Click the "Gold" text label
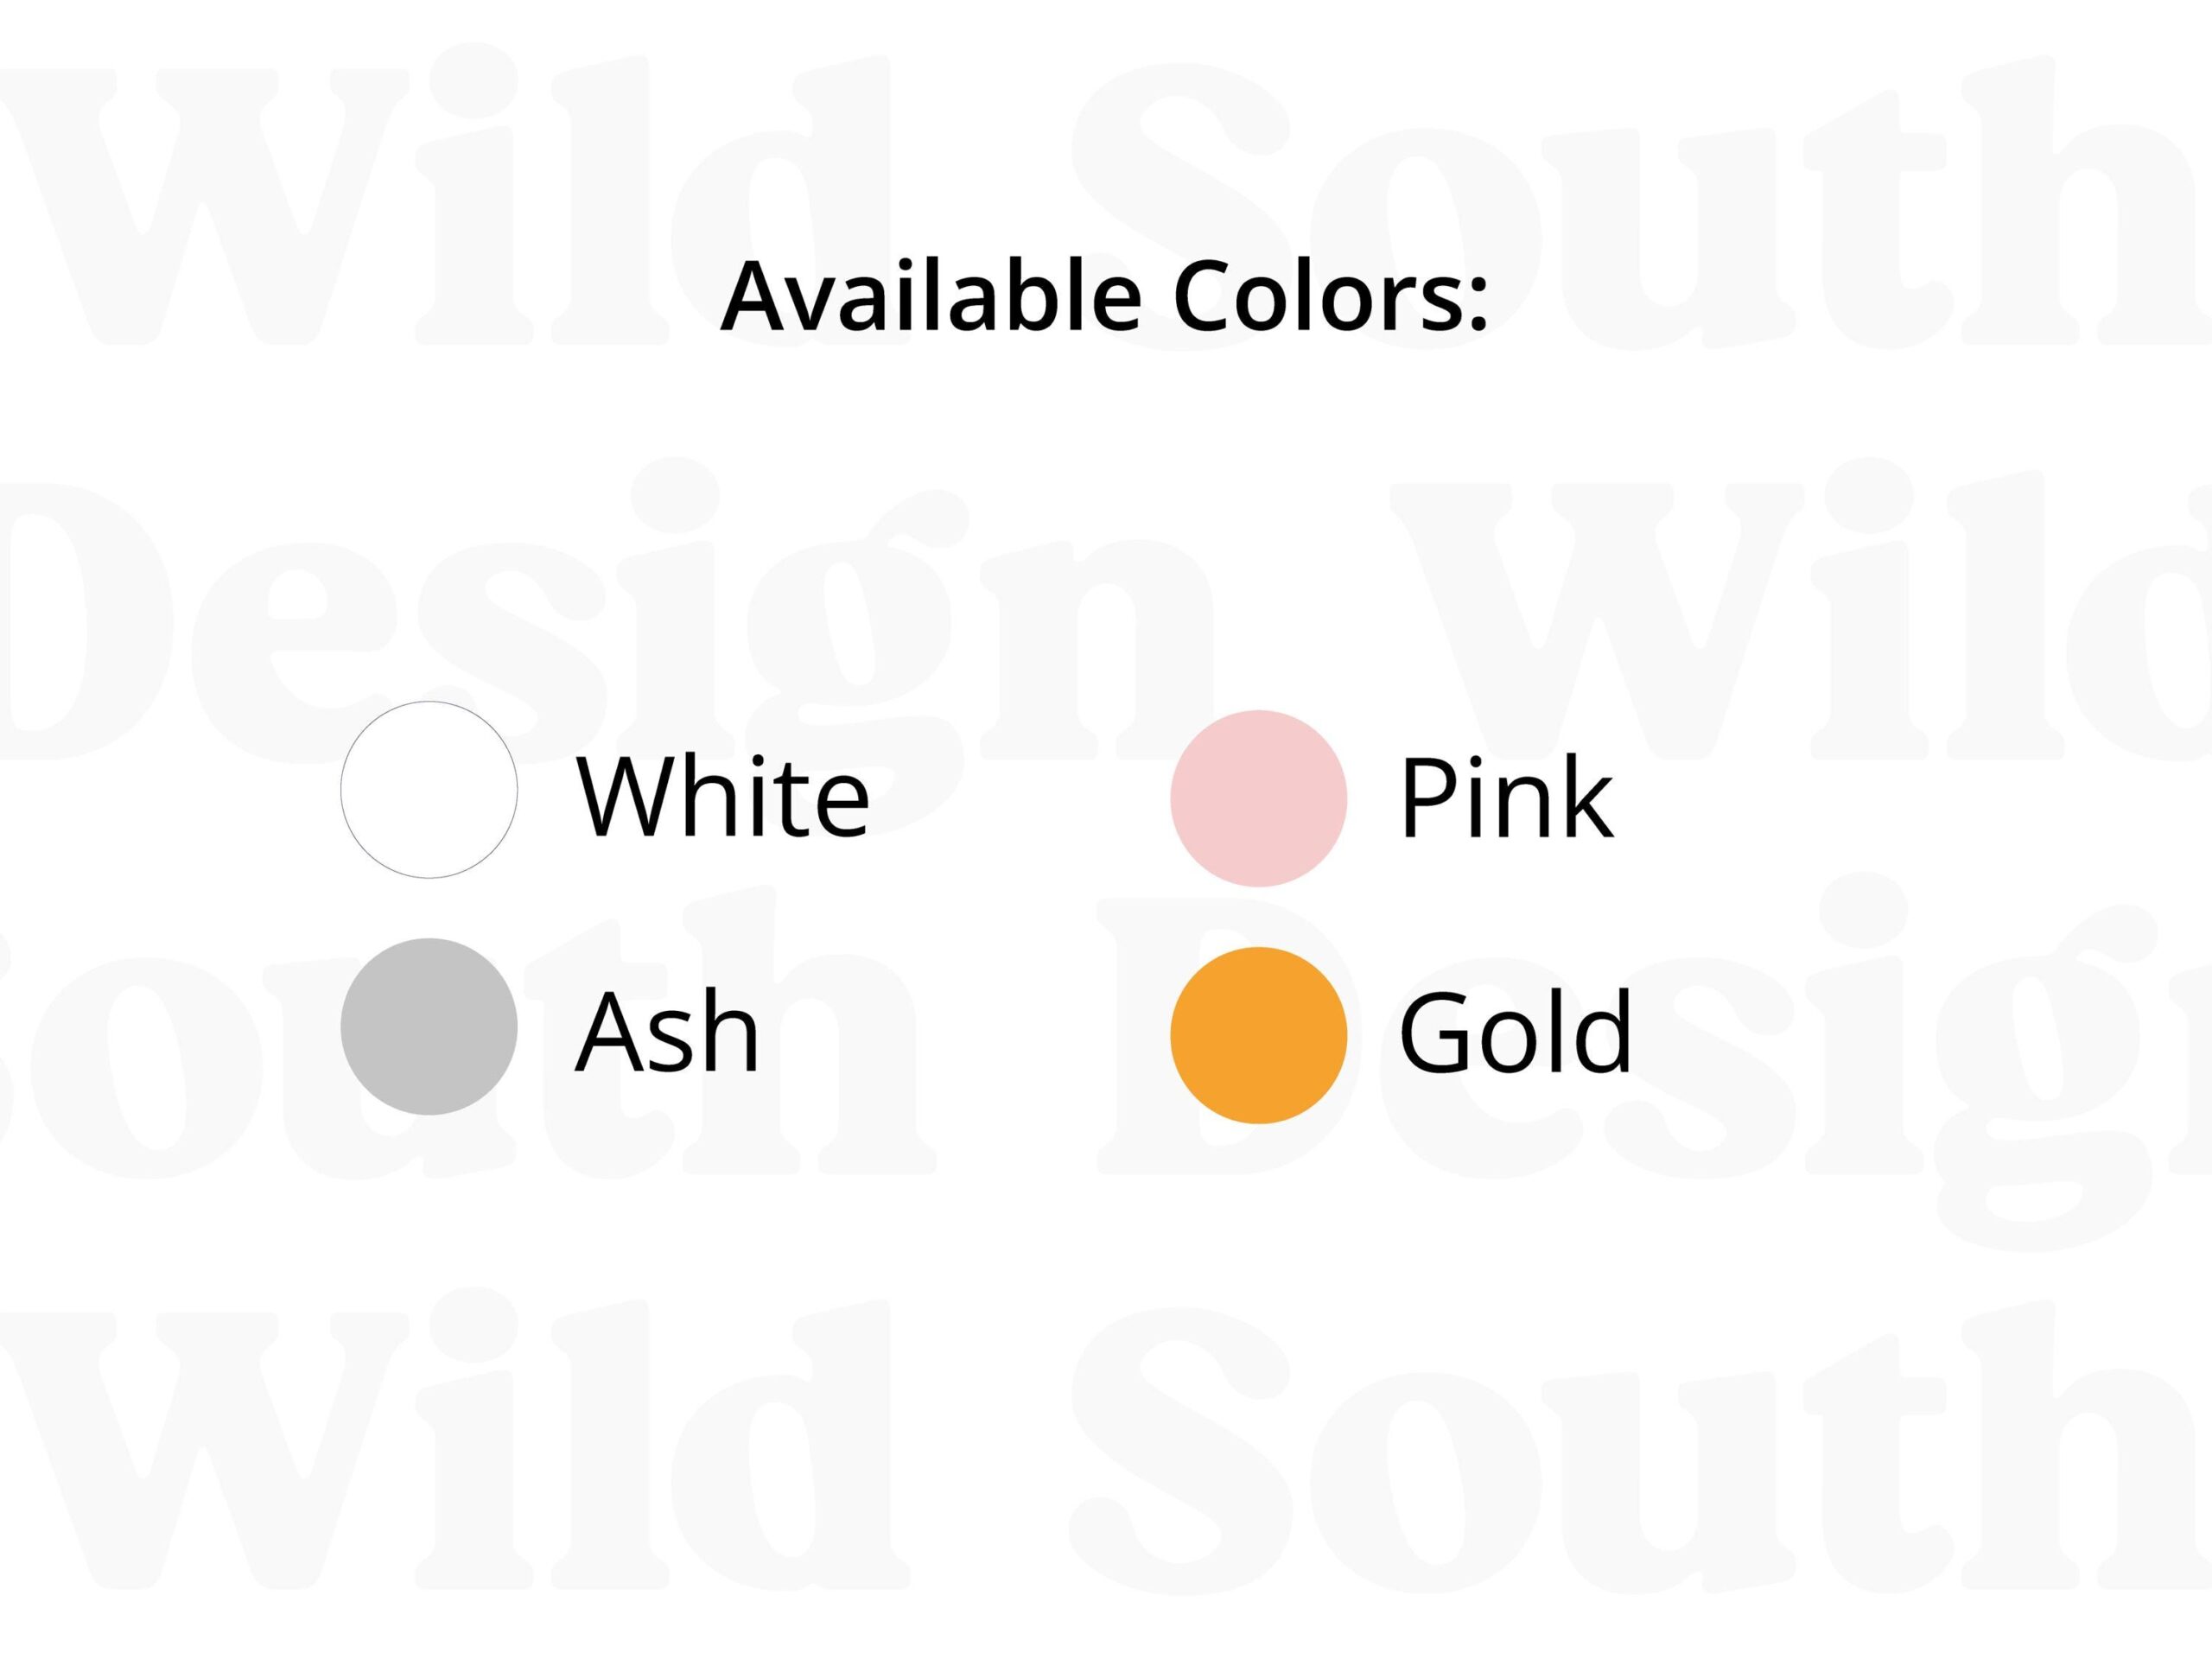This screenshot has height=1659, width=2212. click(1514, 1031)
